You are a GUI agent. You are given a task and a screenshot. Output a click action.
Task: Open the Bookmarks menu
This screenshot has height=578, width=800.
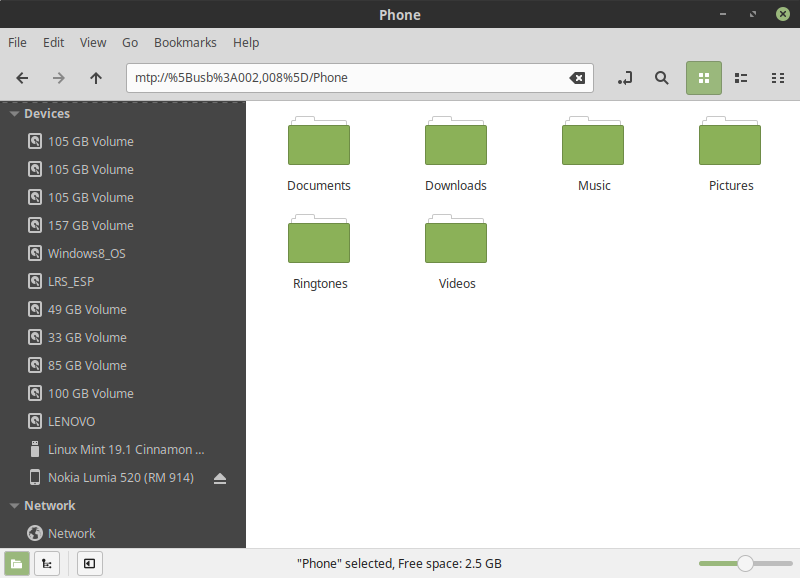point(185,43)
